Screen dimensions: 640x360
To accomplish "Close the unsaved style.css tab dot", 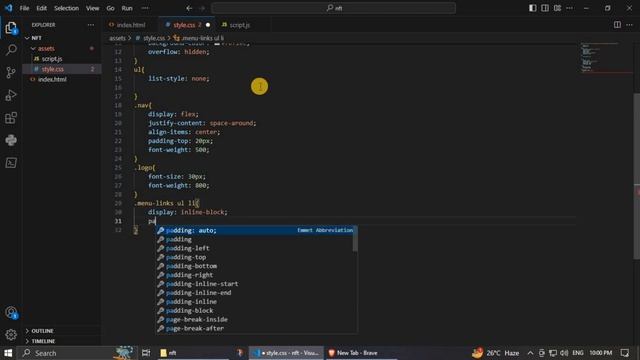I will click(x=208, y=25).
